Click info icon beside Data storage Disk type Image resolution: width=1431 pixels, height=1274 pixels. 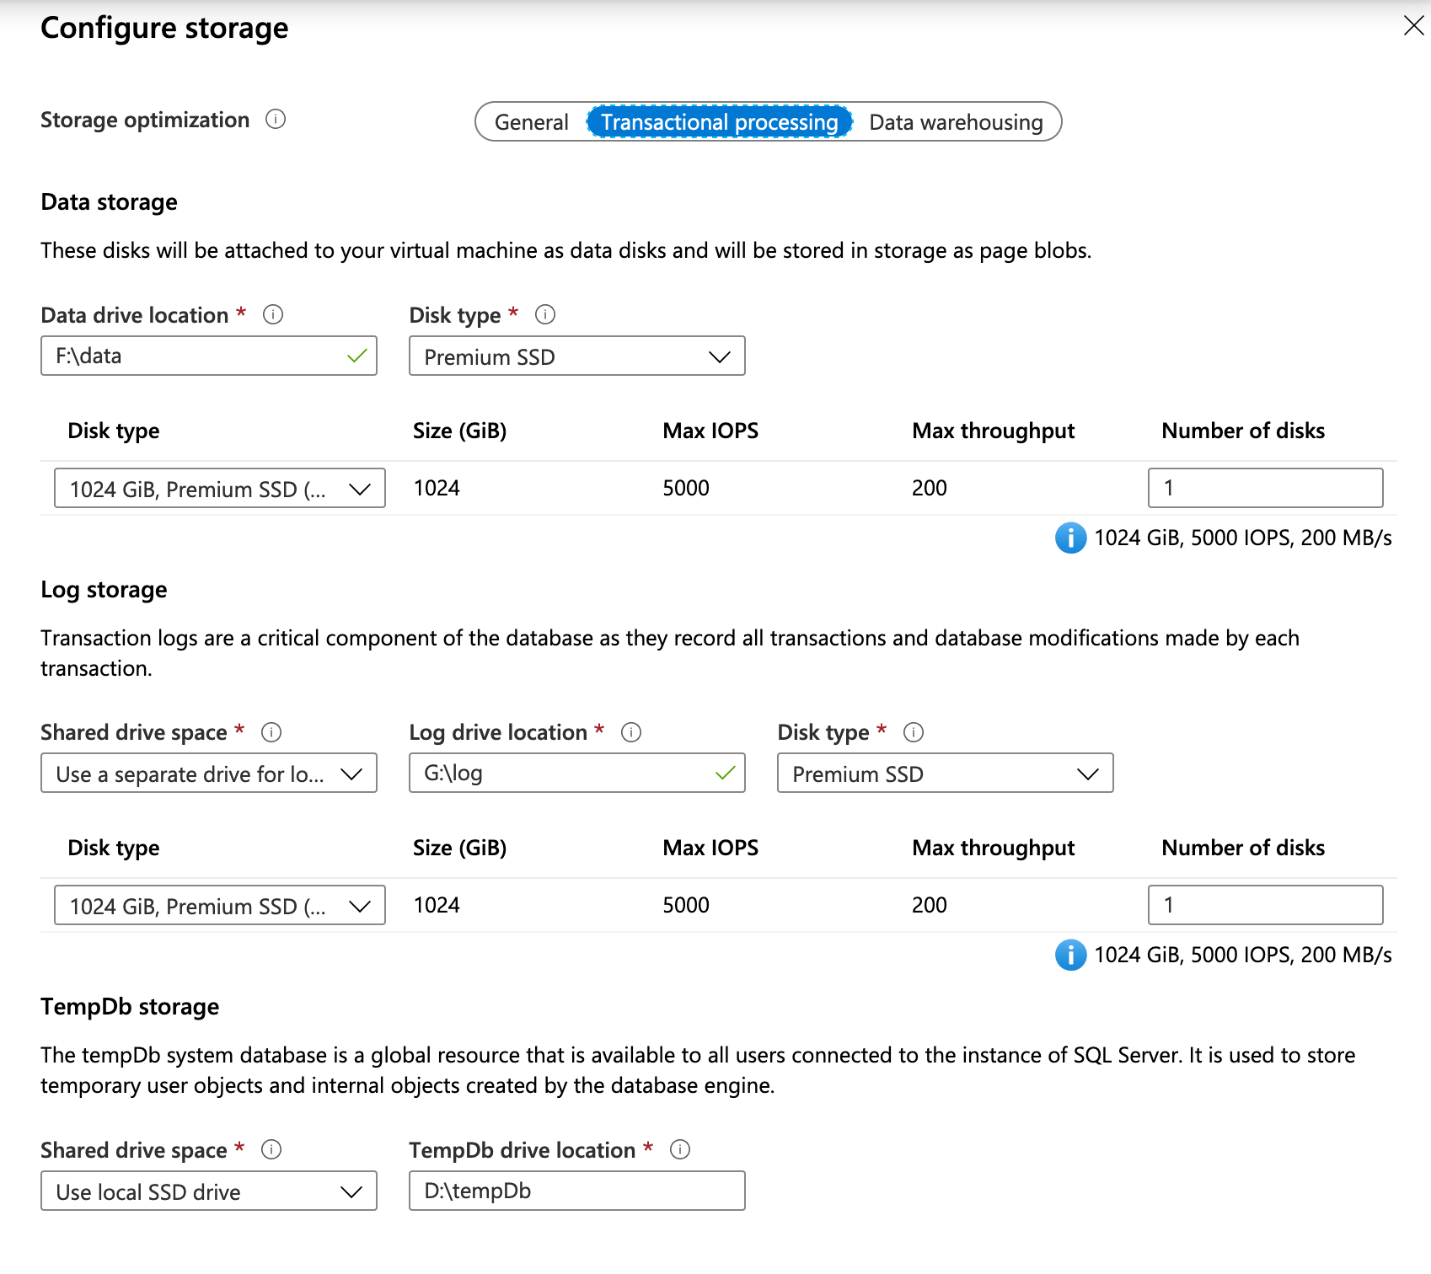point(545,315)
